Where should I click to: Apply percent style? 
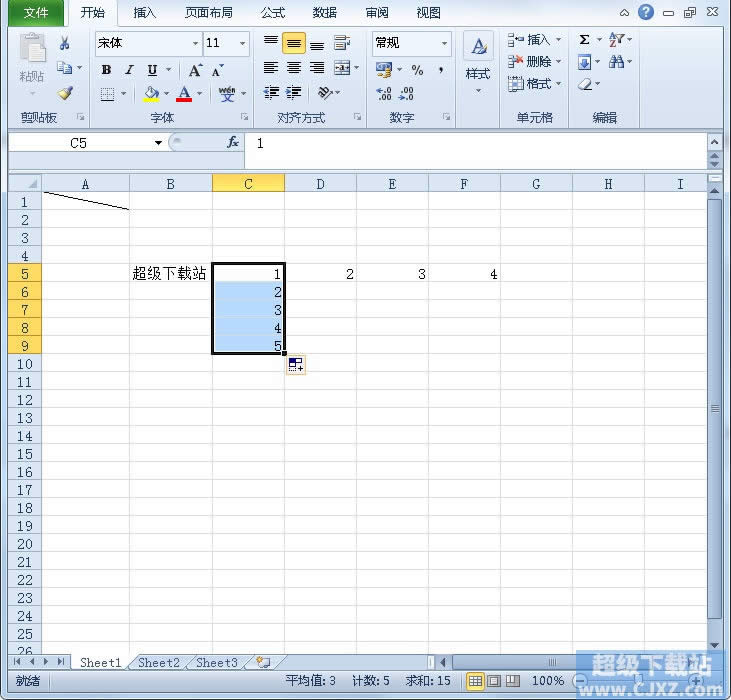click(x=417, y=70)
